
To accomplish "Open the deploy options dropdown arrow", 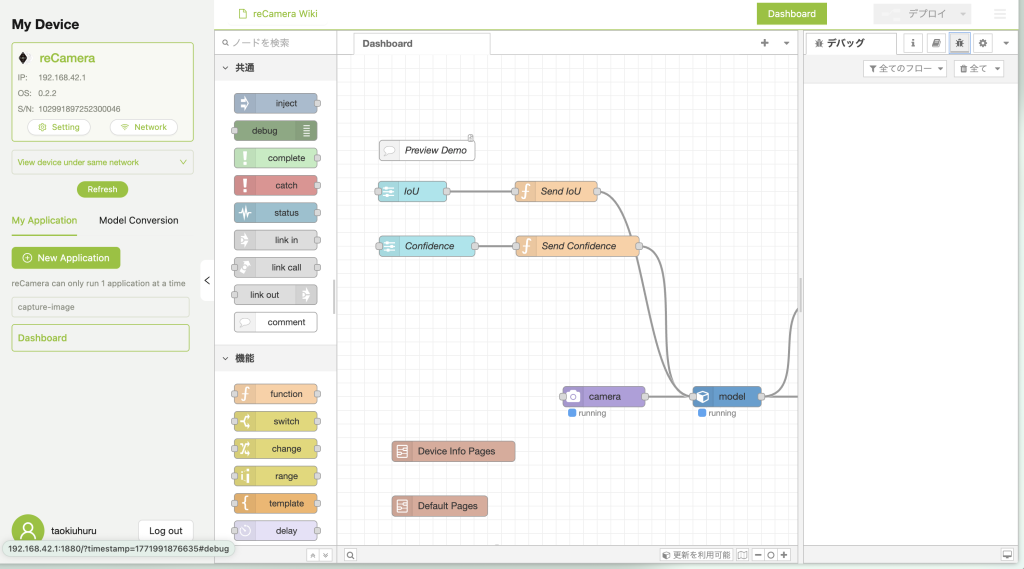I will (963, 14).
